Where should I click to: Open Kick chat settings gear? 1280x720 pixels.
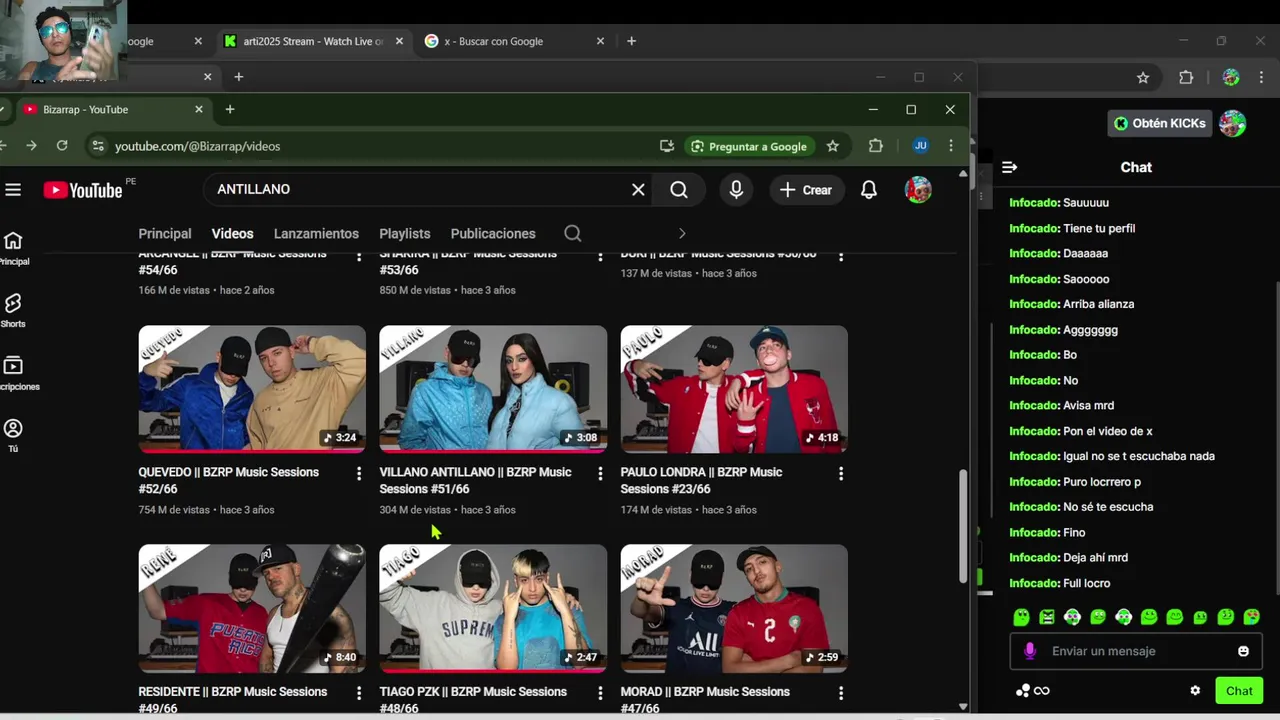tap(1195, 690)
